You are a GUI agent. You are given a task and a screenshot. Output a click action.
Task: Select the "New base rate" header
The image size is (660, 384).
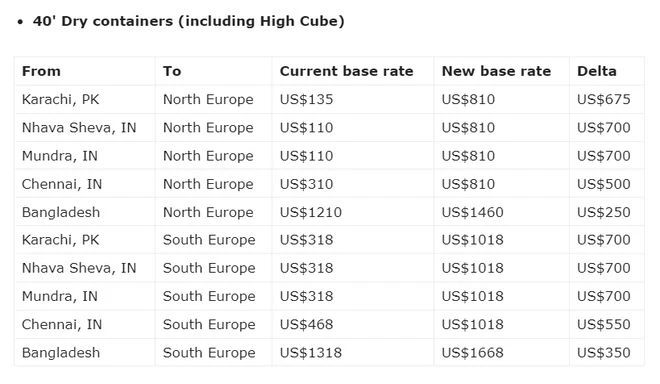(496, 71)
